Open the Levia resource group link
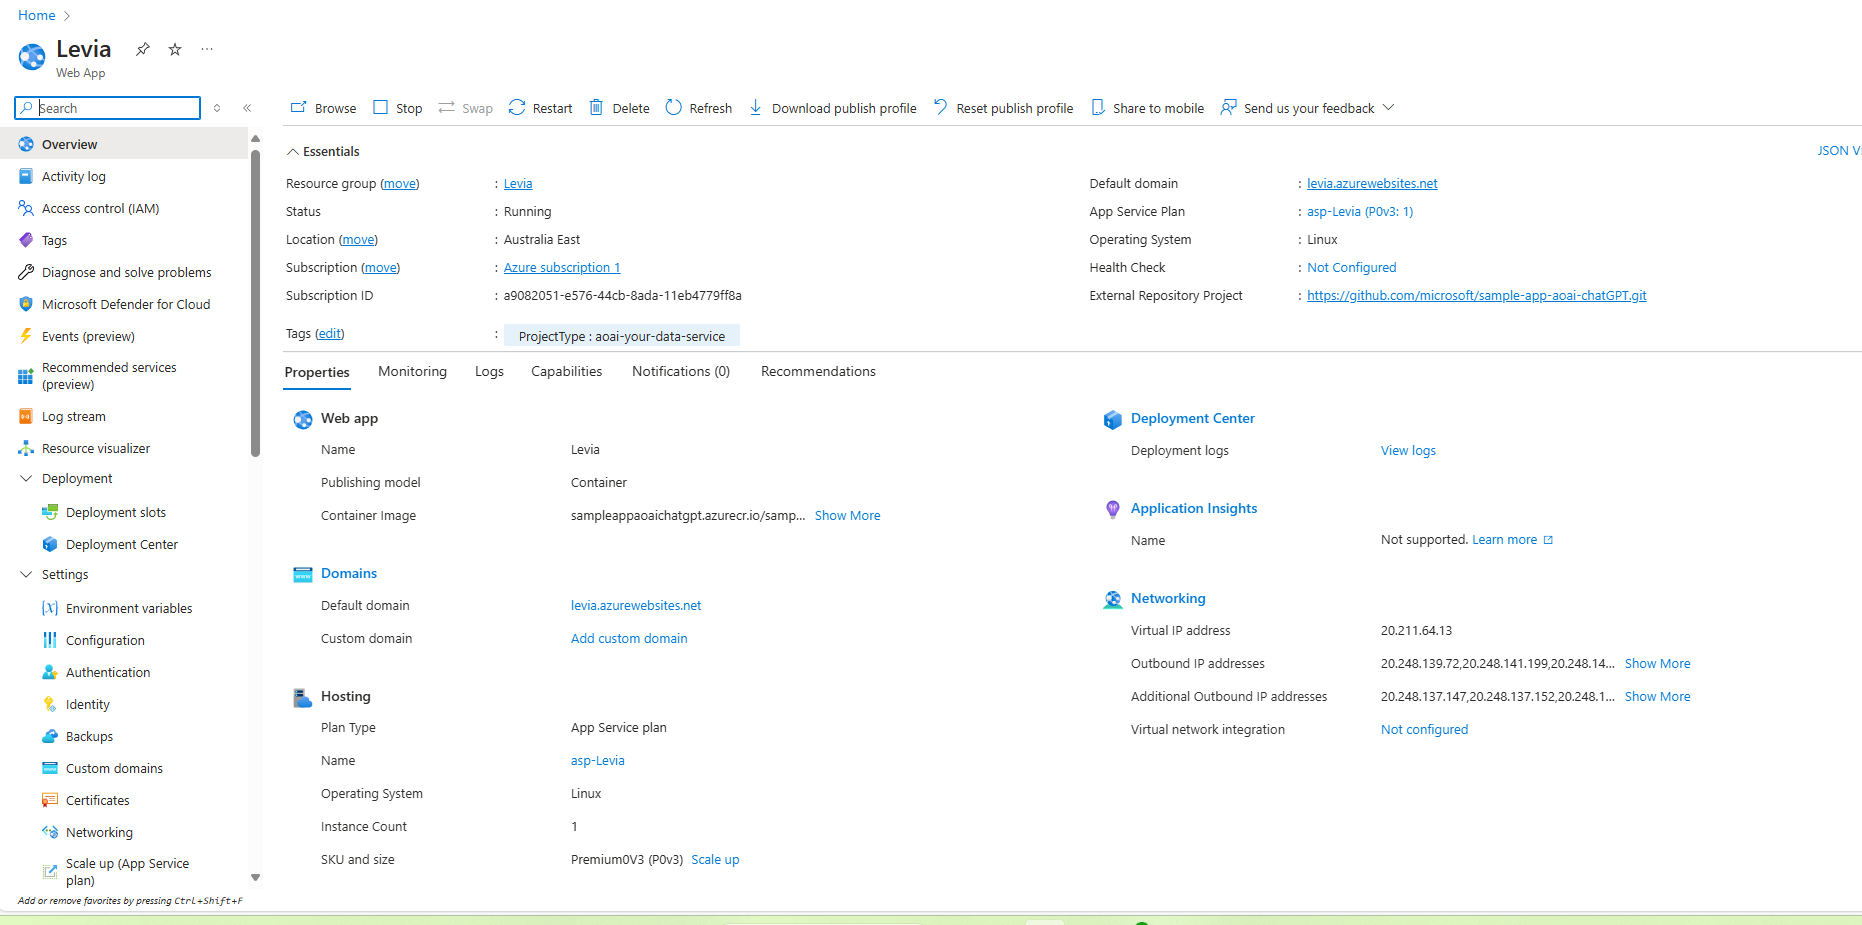The height and width of the screenshot is (925, 1862). click(518, 184)
